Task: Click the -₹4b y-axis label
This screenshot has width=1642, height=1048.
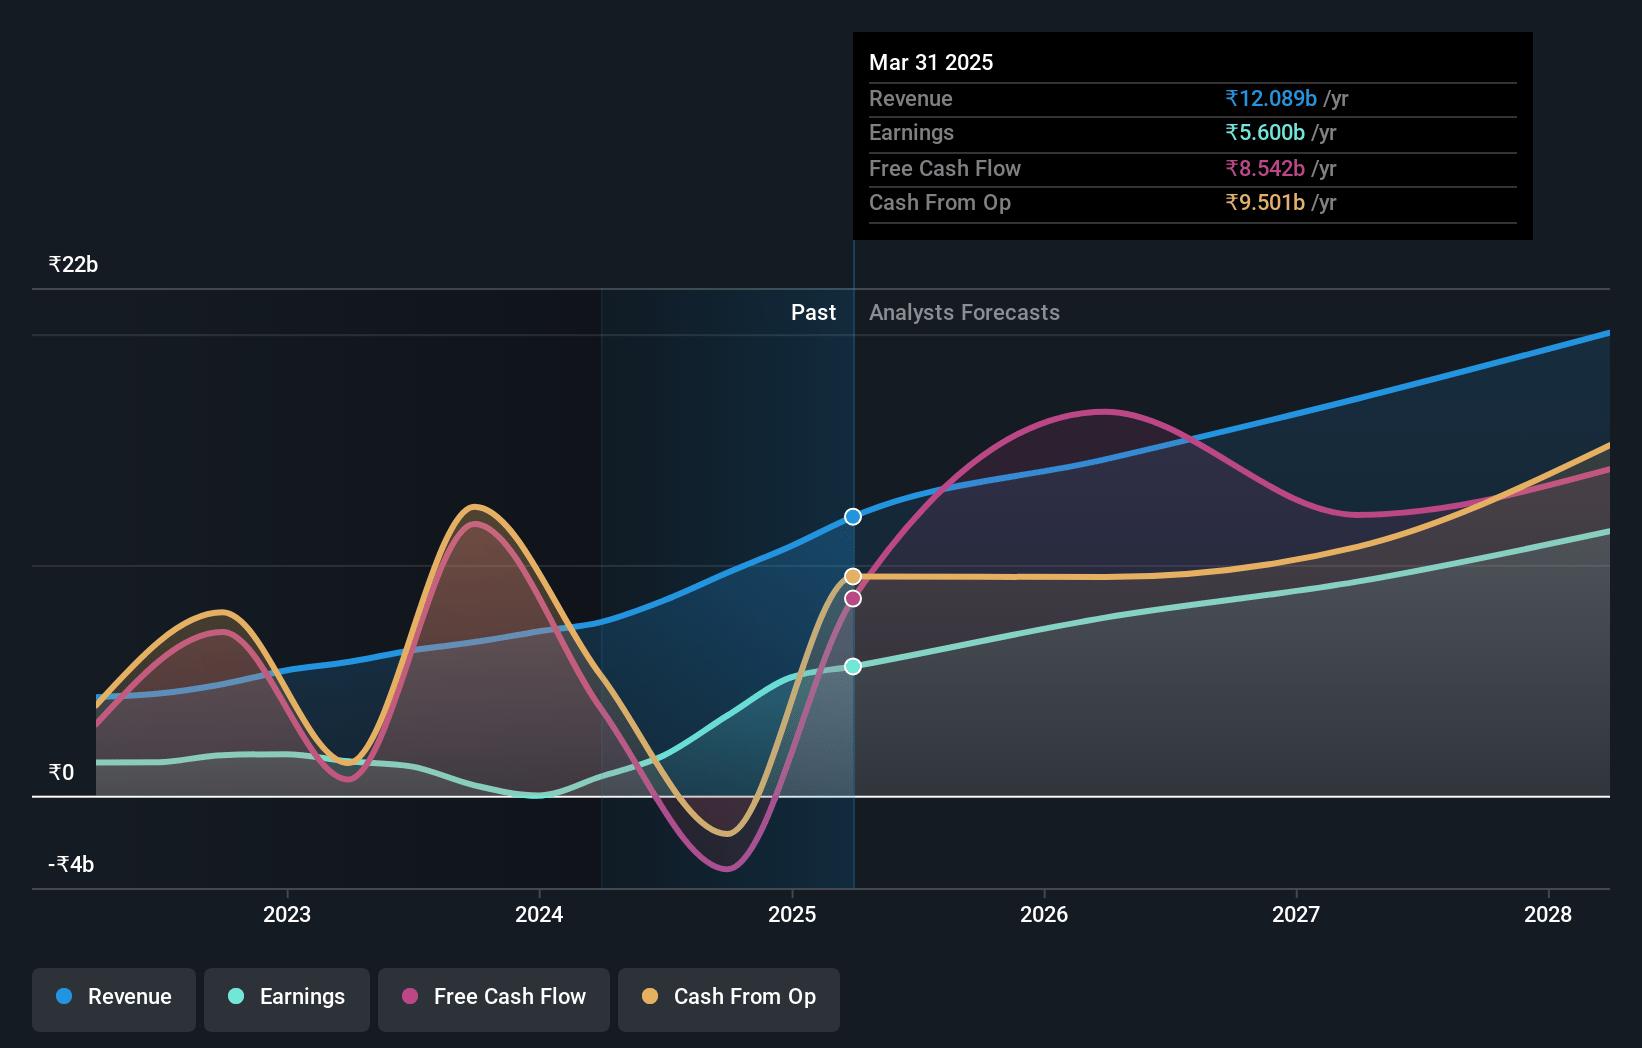Action: coord(71,864)
